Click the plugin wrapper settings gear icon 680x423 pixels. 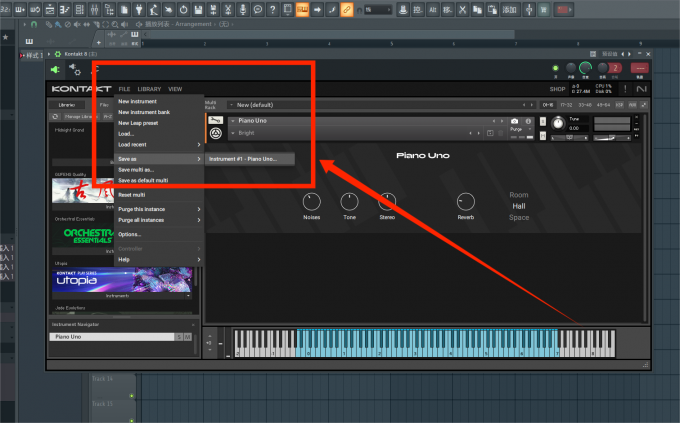(75, 69)
